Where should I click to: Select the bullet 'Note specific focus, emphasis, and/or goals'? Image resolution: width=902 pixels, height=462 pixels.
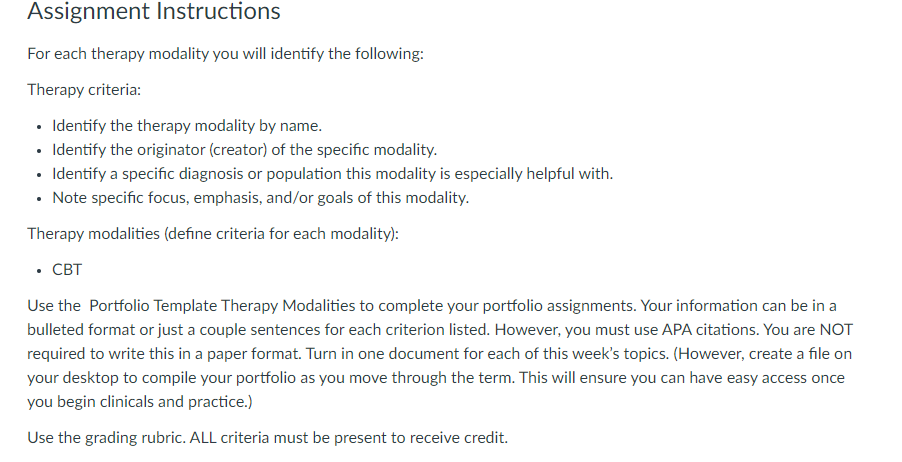coord(261,198)
